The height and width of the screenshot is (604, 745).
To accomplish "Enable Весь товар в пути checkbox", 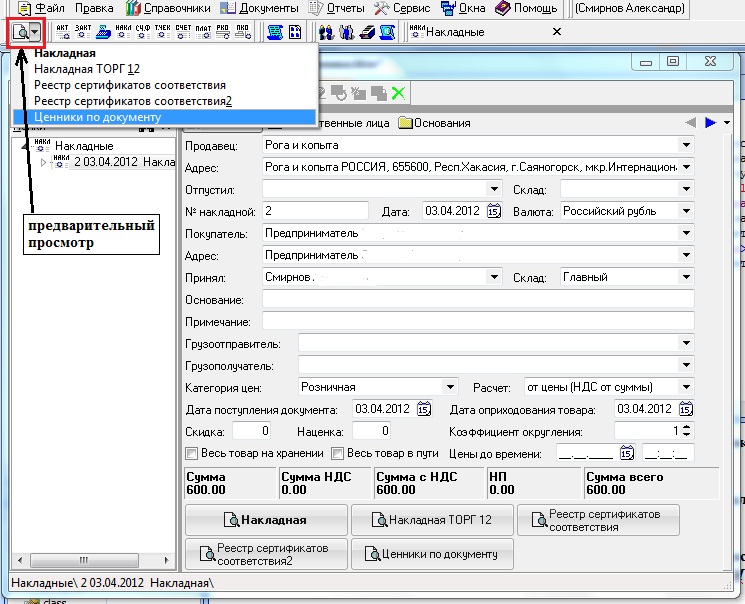I will tap(337, 453).
